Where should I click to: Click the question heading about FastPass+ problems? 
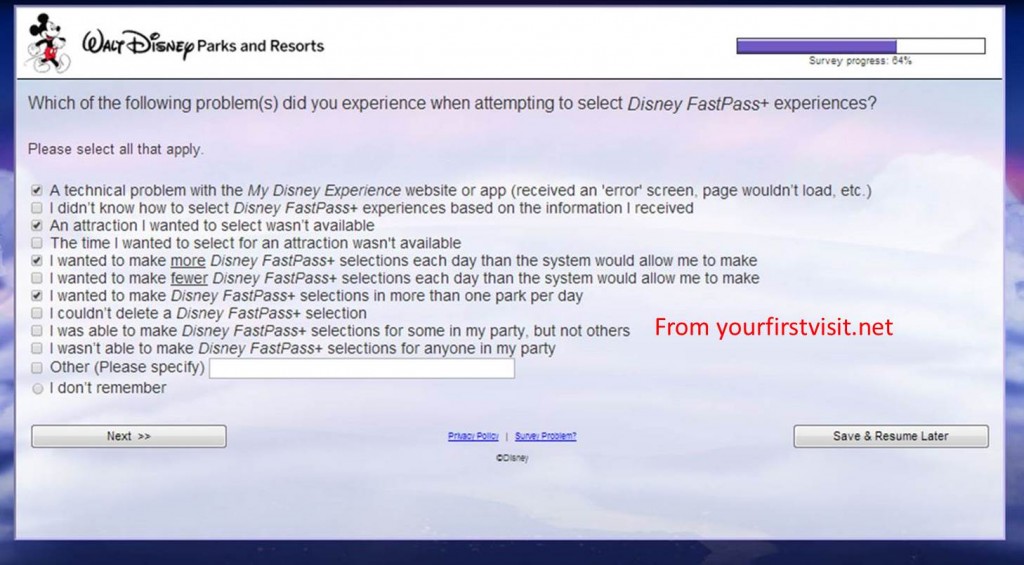452,104
